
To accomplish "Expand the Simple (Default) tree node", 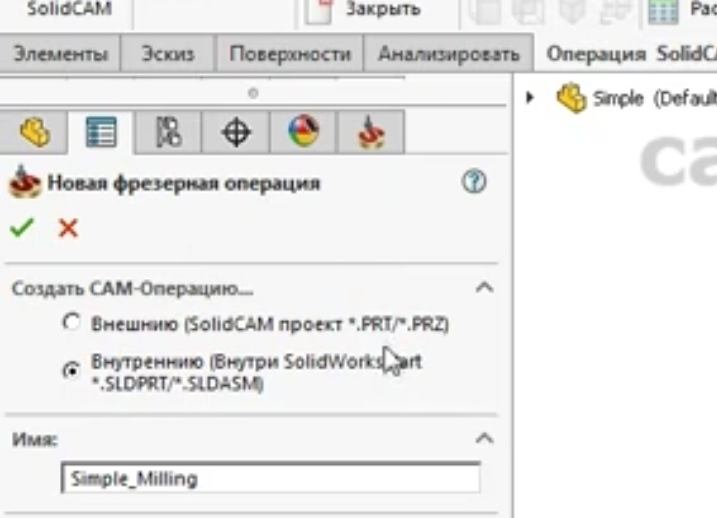I will (x=530, y=97).
